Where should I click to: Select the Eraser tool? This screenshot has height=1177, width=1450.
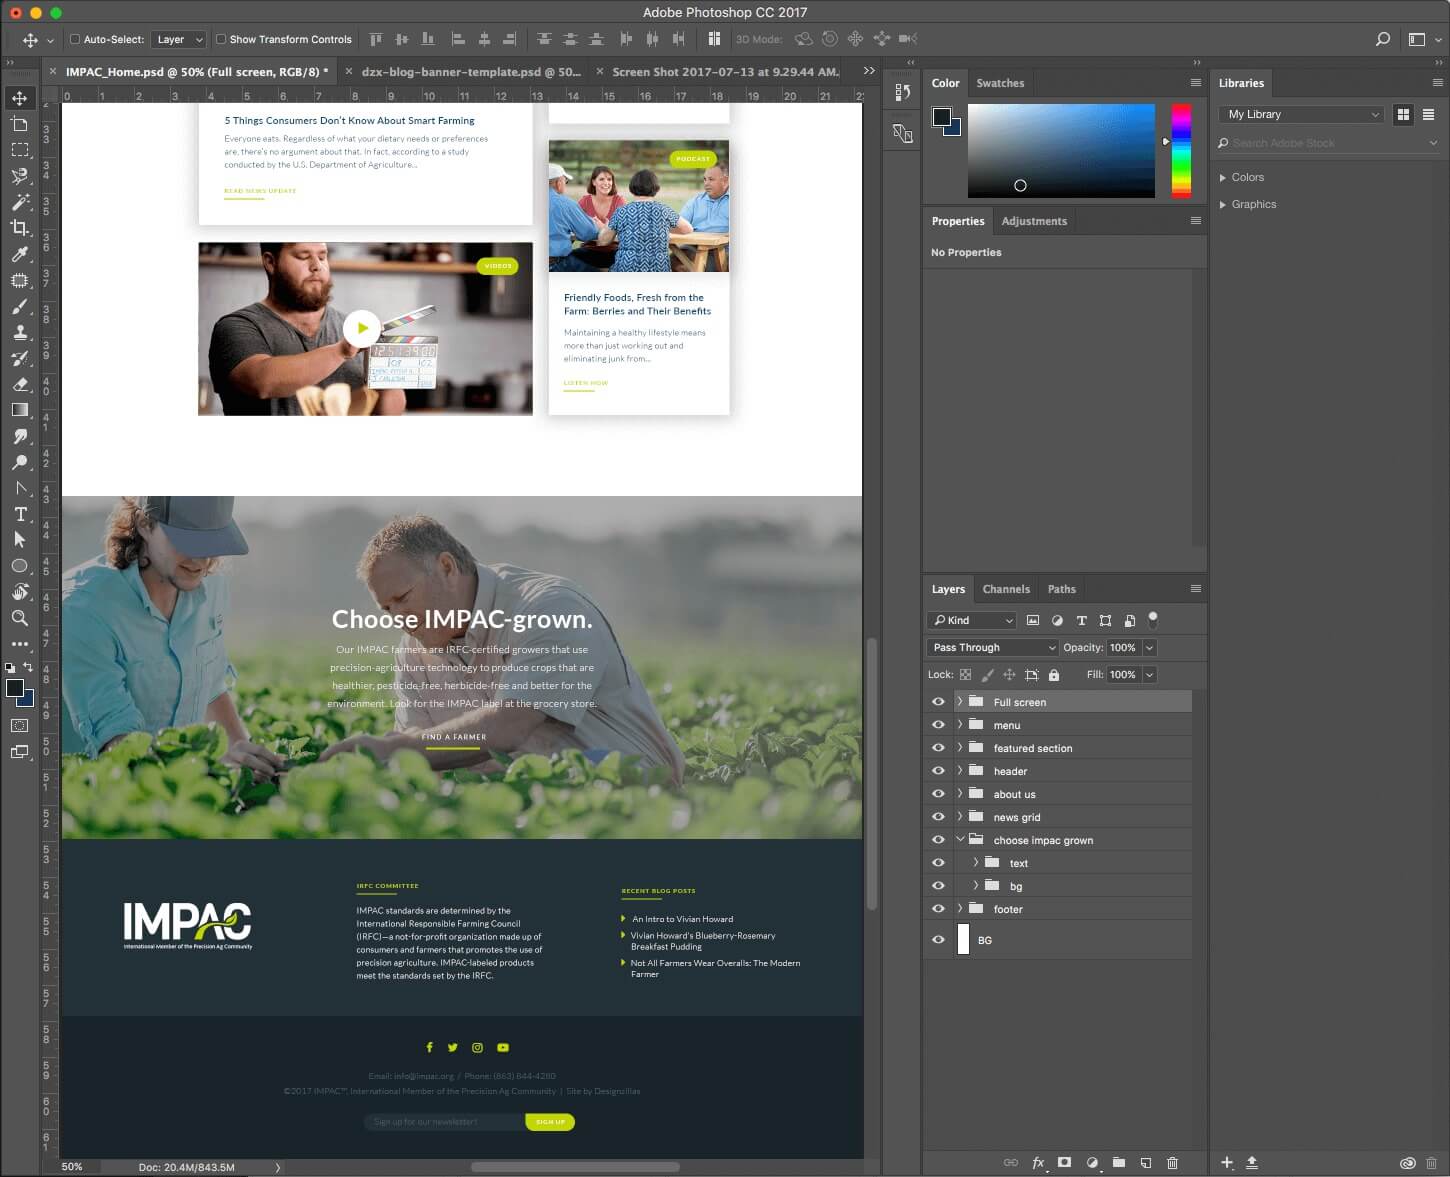[x=20, y=384]
